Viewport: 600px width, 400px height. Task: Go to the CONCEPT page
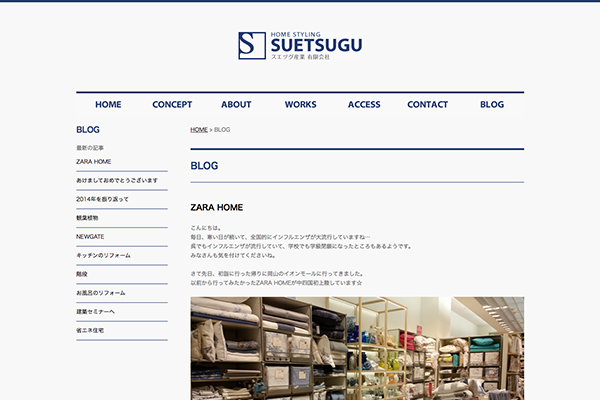172,104
